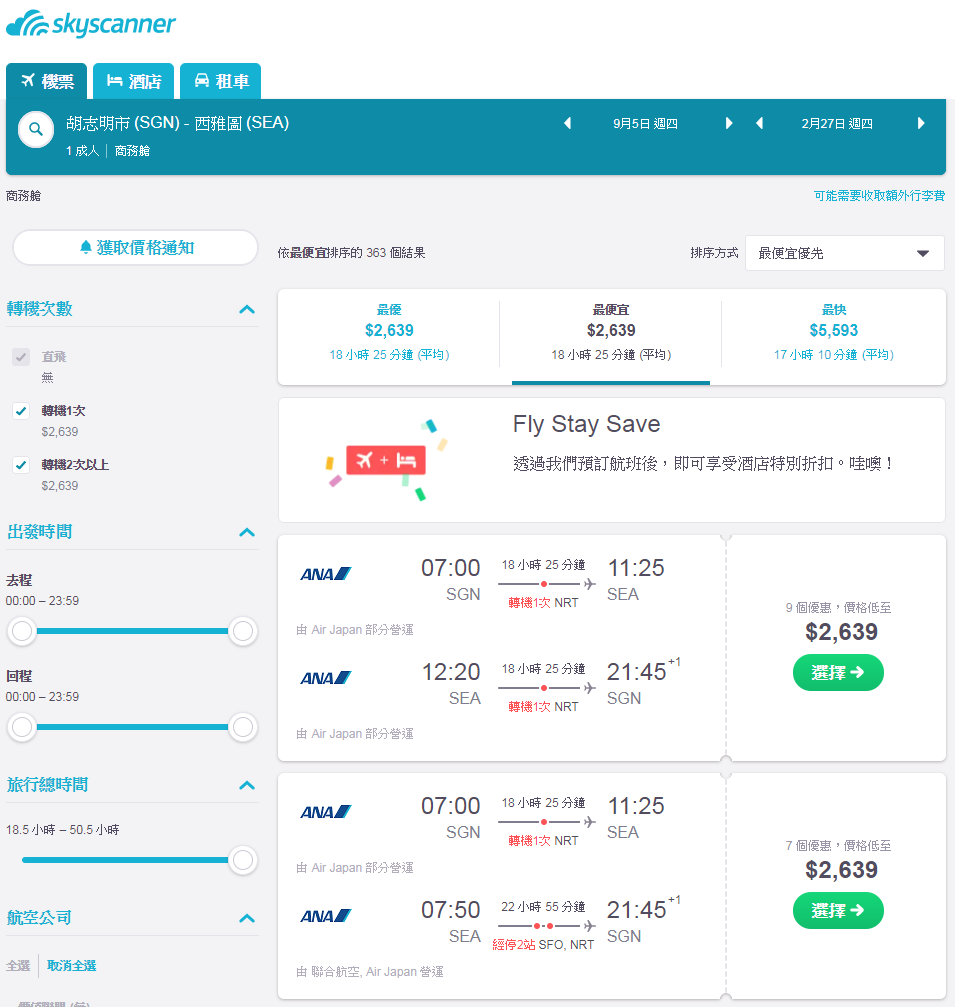This screenshot has width=955, height=1007.
Task: Click the 1 成人 | 商務艙 traveller details
Action: click(107, 150)
